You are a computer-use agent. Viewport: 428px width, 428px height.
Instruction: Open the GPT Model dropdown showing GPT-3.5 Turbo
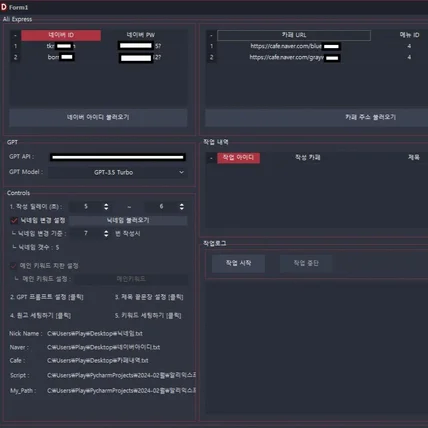[x=117, y=172]
